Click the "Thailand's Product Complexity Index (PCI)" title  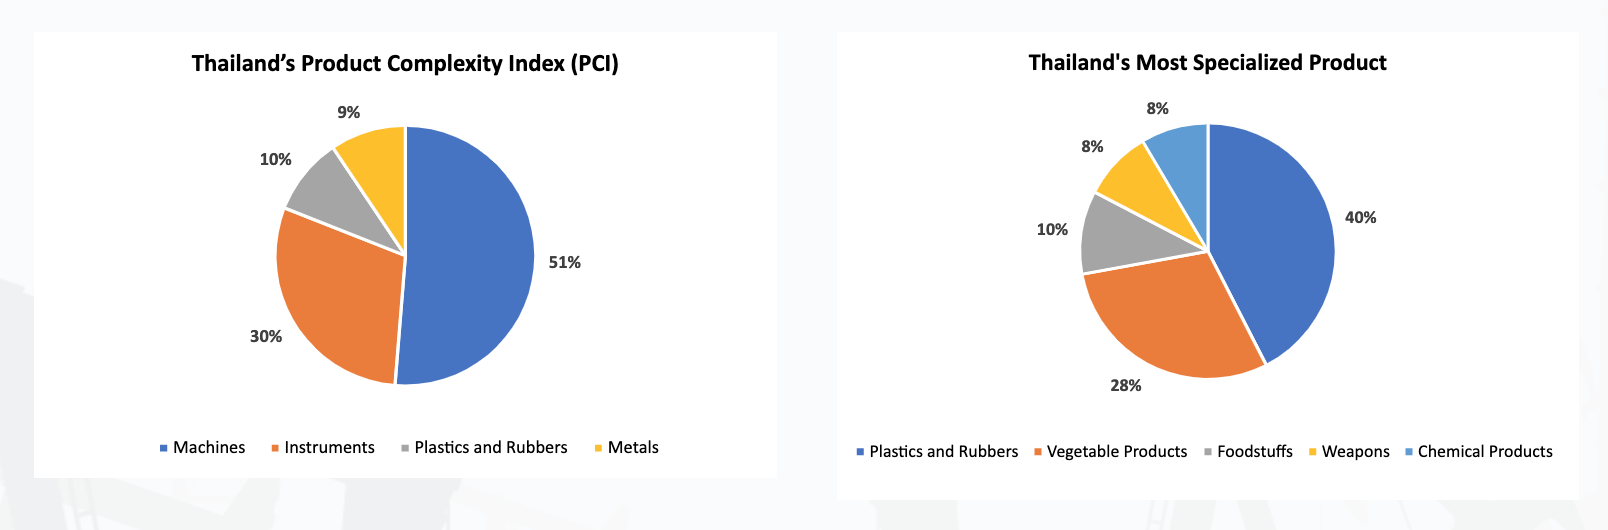pyautogui.click(x=405, y=64)
